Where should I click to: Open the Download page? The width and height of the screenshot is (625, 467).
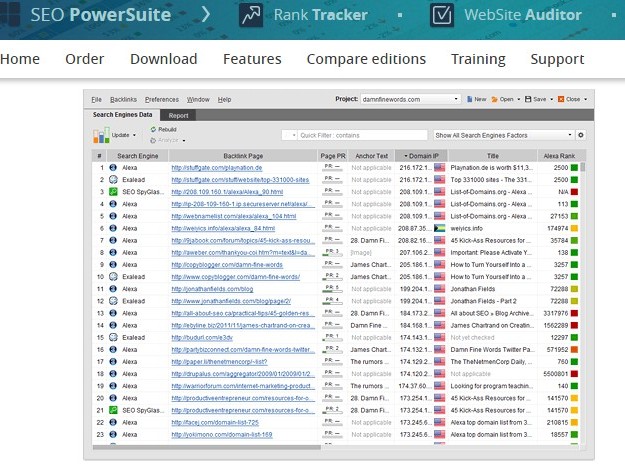coord(163,59)
